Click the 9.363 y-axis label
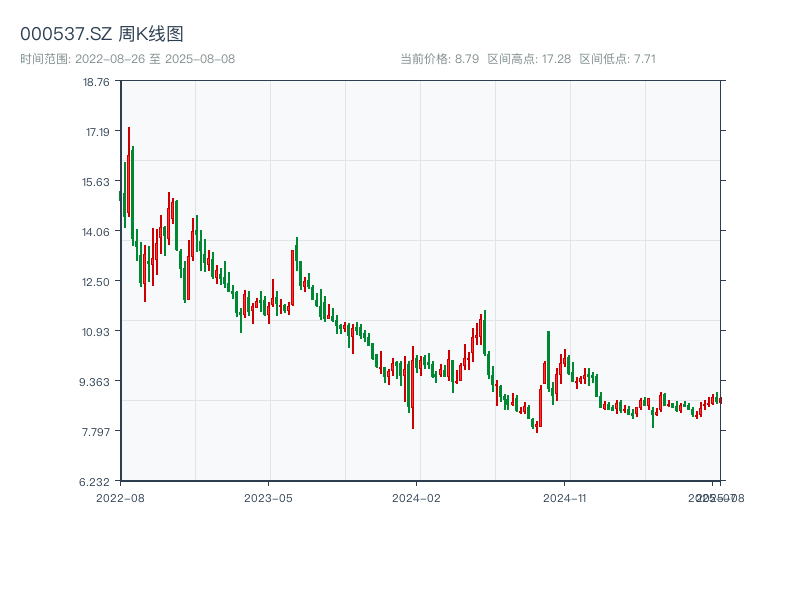This screenshot has width=800, height=600. click(97, 382)
